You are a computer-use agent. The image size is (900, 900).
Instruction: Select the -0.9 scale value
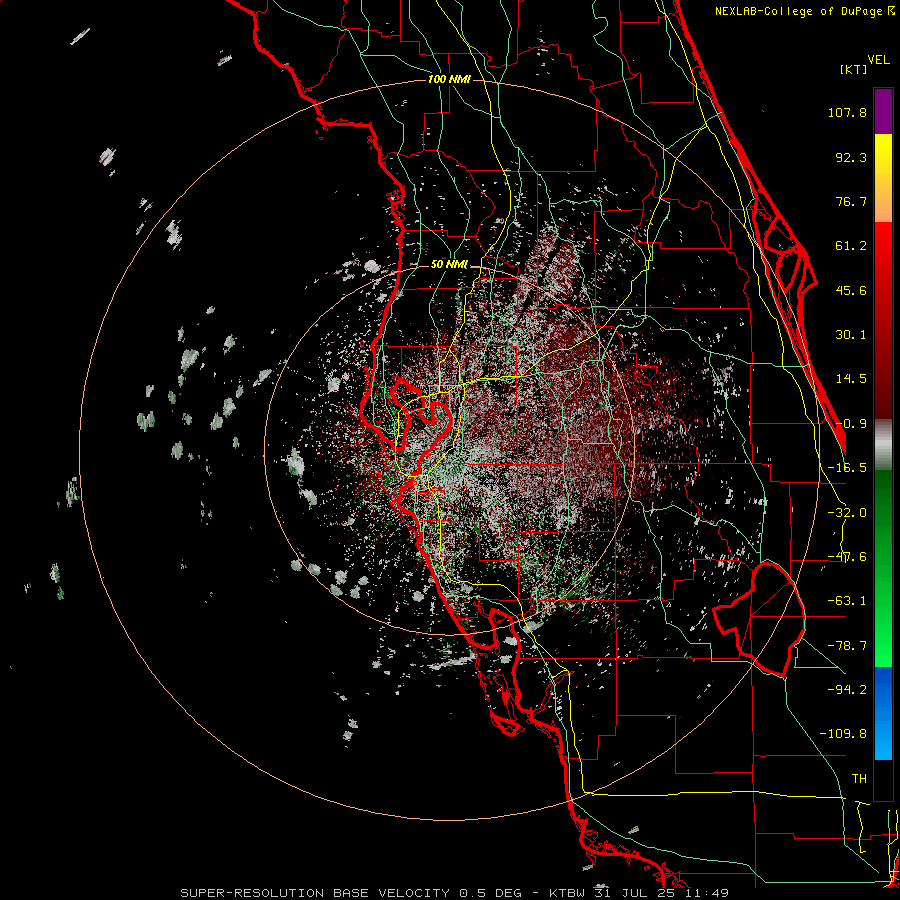851,424
